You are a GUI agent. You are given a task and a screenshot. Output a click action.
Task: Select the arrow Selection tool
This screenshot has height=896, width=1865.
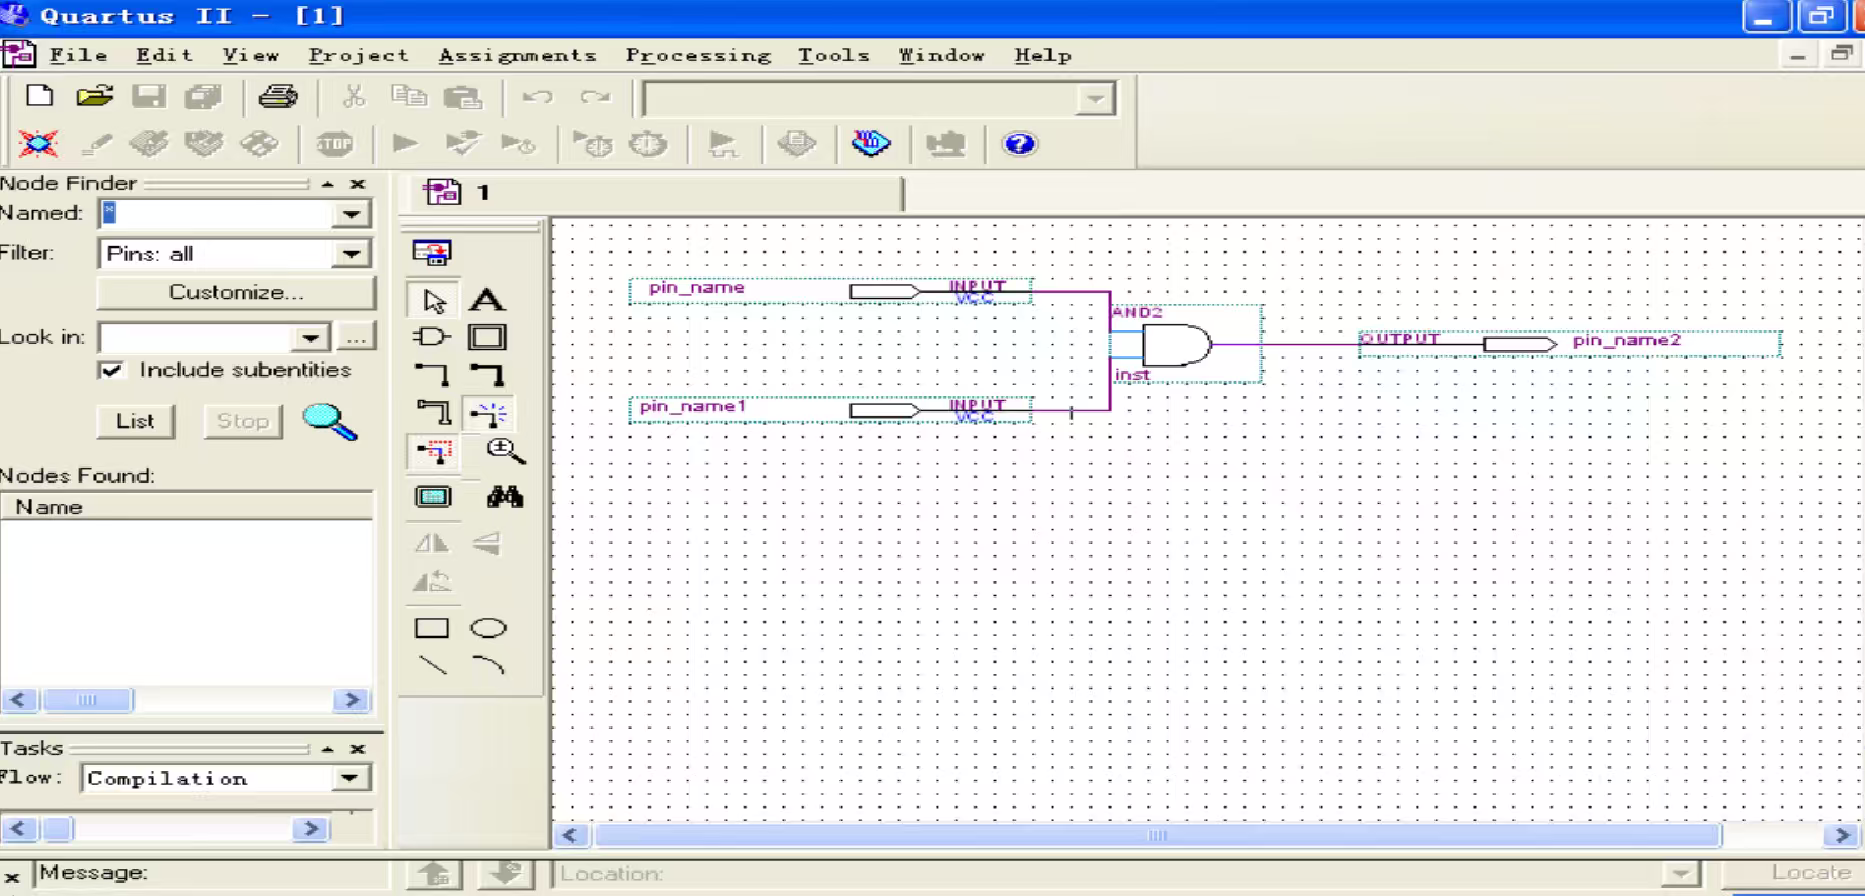433,300
